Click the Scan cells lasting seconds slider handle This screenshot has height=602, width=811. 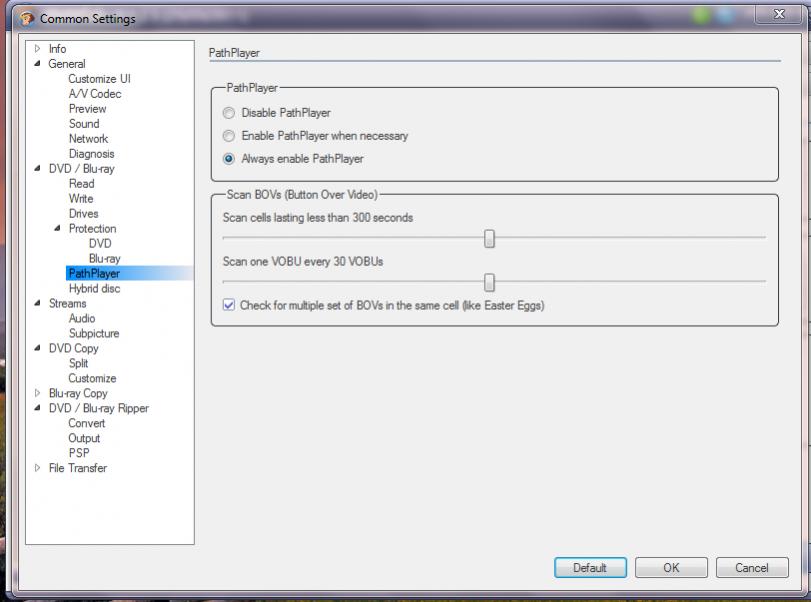489,238
